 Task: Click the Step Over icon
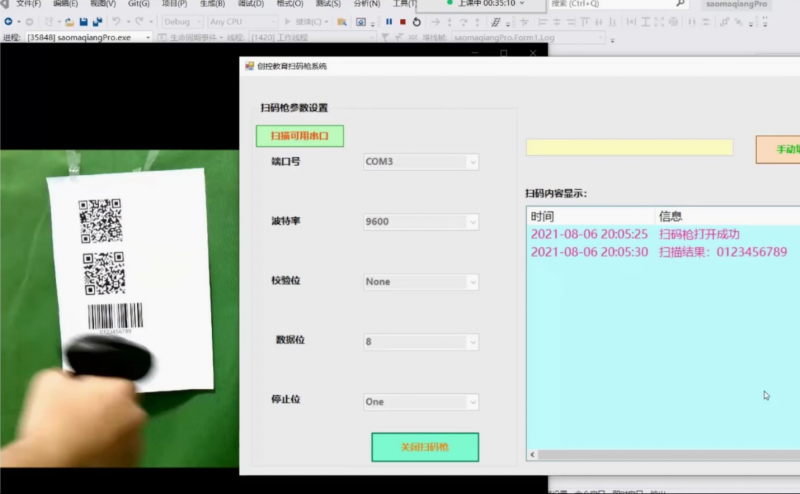(x=463, y=22)
